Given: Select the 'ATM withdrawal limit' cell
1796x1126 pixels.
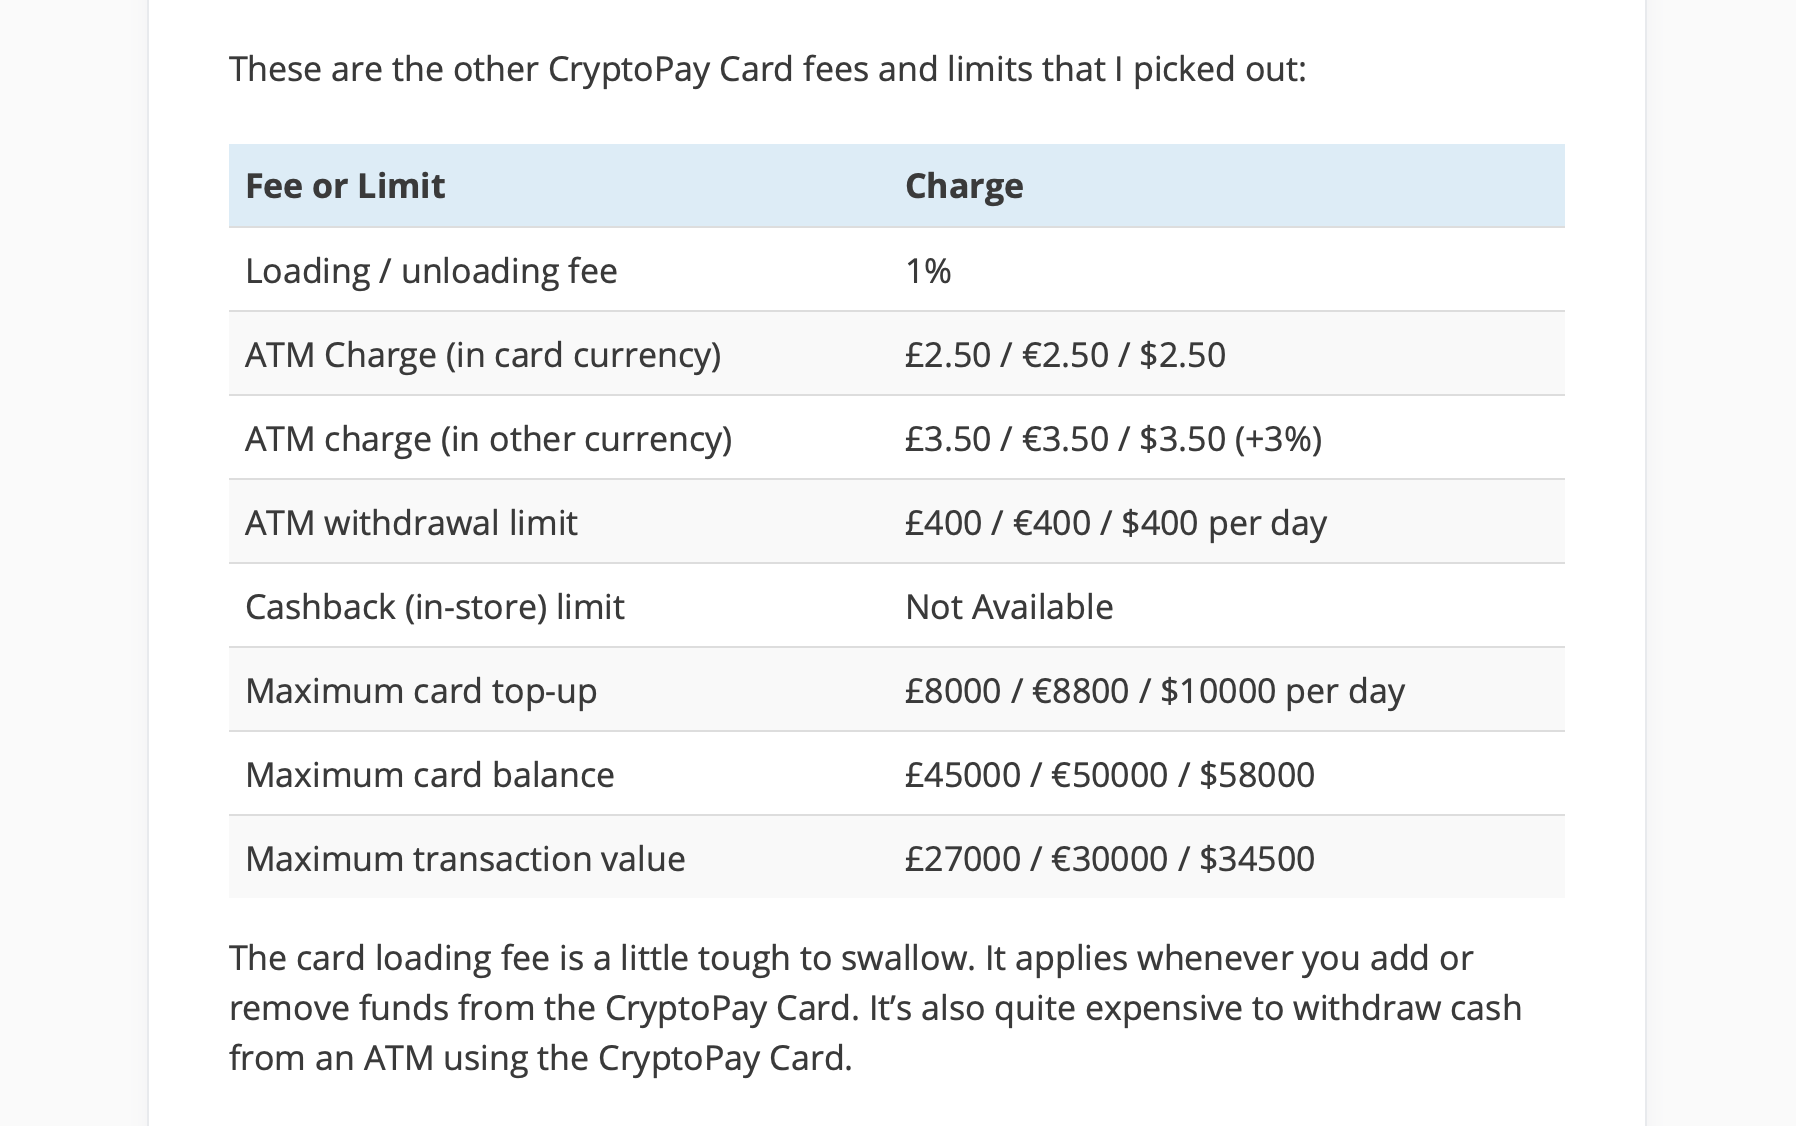Looking at the screenshot, I should pyautogui.click(x=411, y=523).
